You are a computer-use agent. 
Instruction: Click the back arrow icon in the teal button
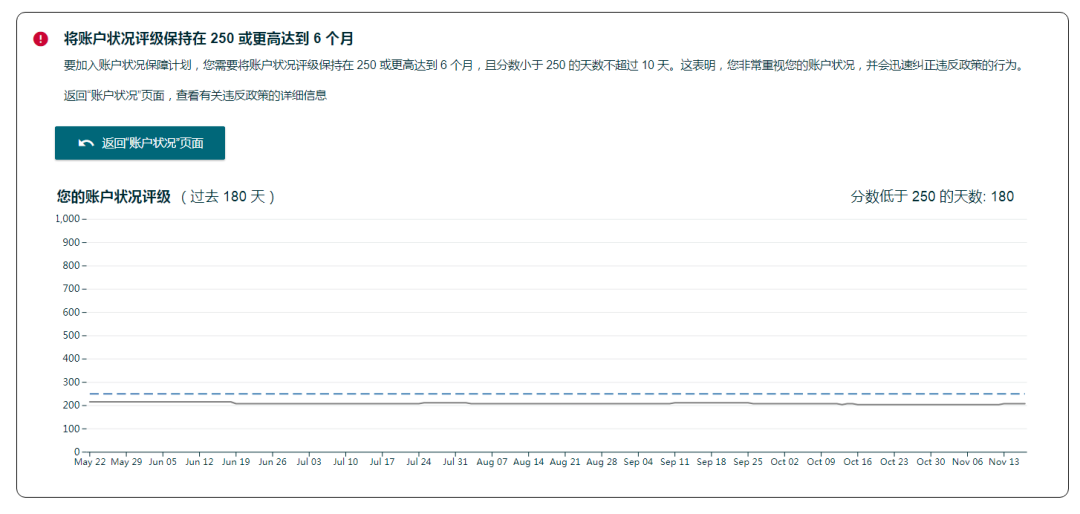pos(86,143)
